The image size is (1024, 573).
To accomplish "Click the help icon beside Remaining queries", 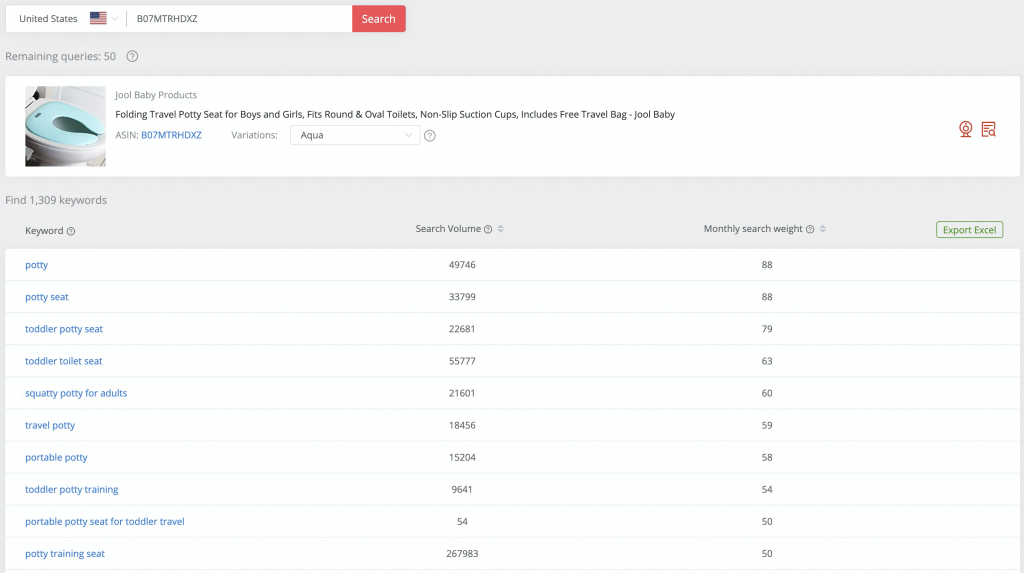I will tap(132, 56).
